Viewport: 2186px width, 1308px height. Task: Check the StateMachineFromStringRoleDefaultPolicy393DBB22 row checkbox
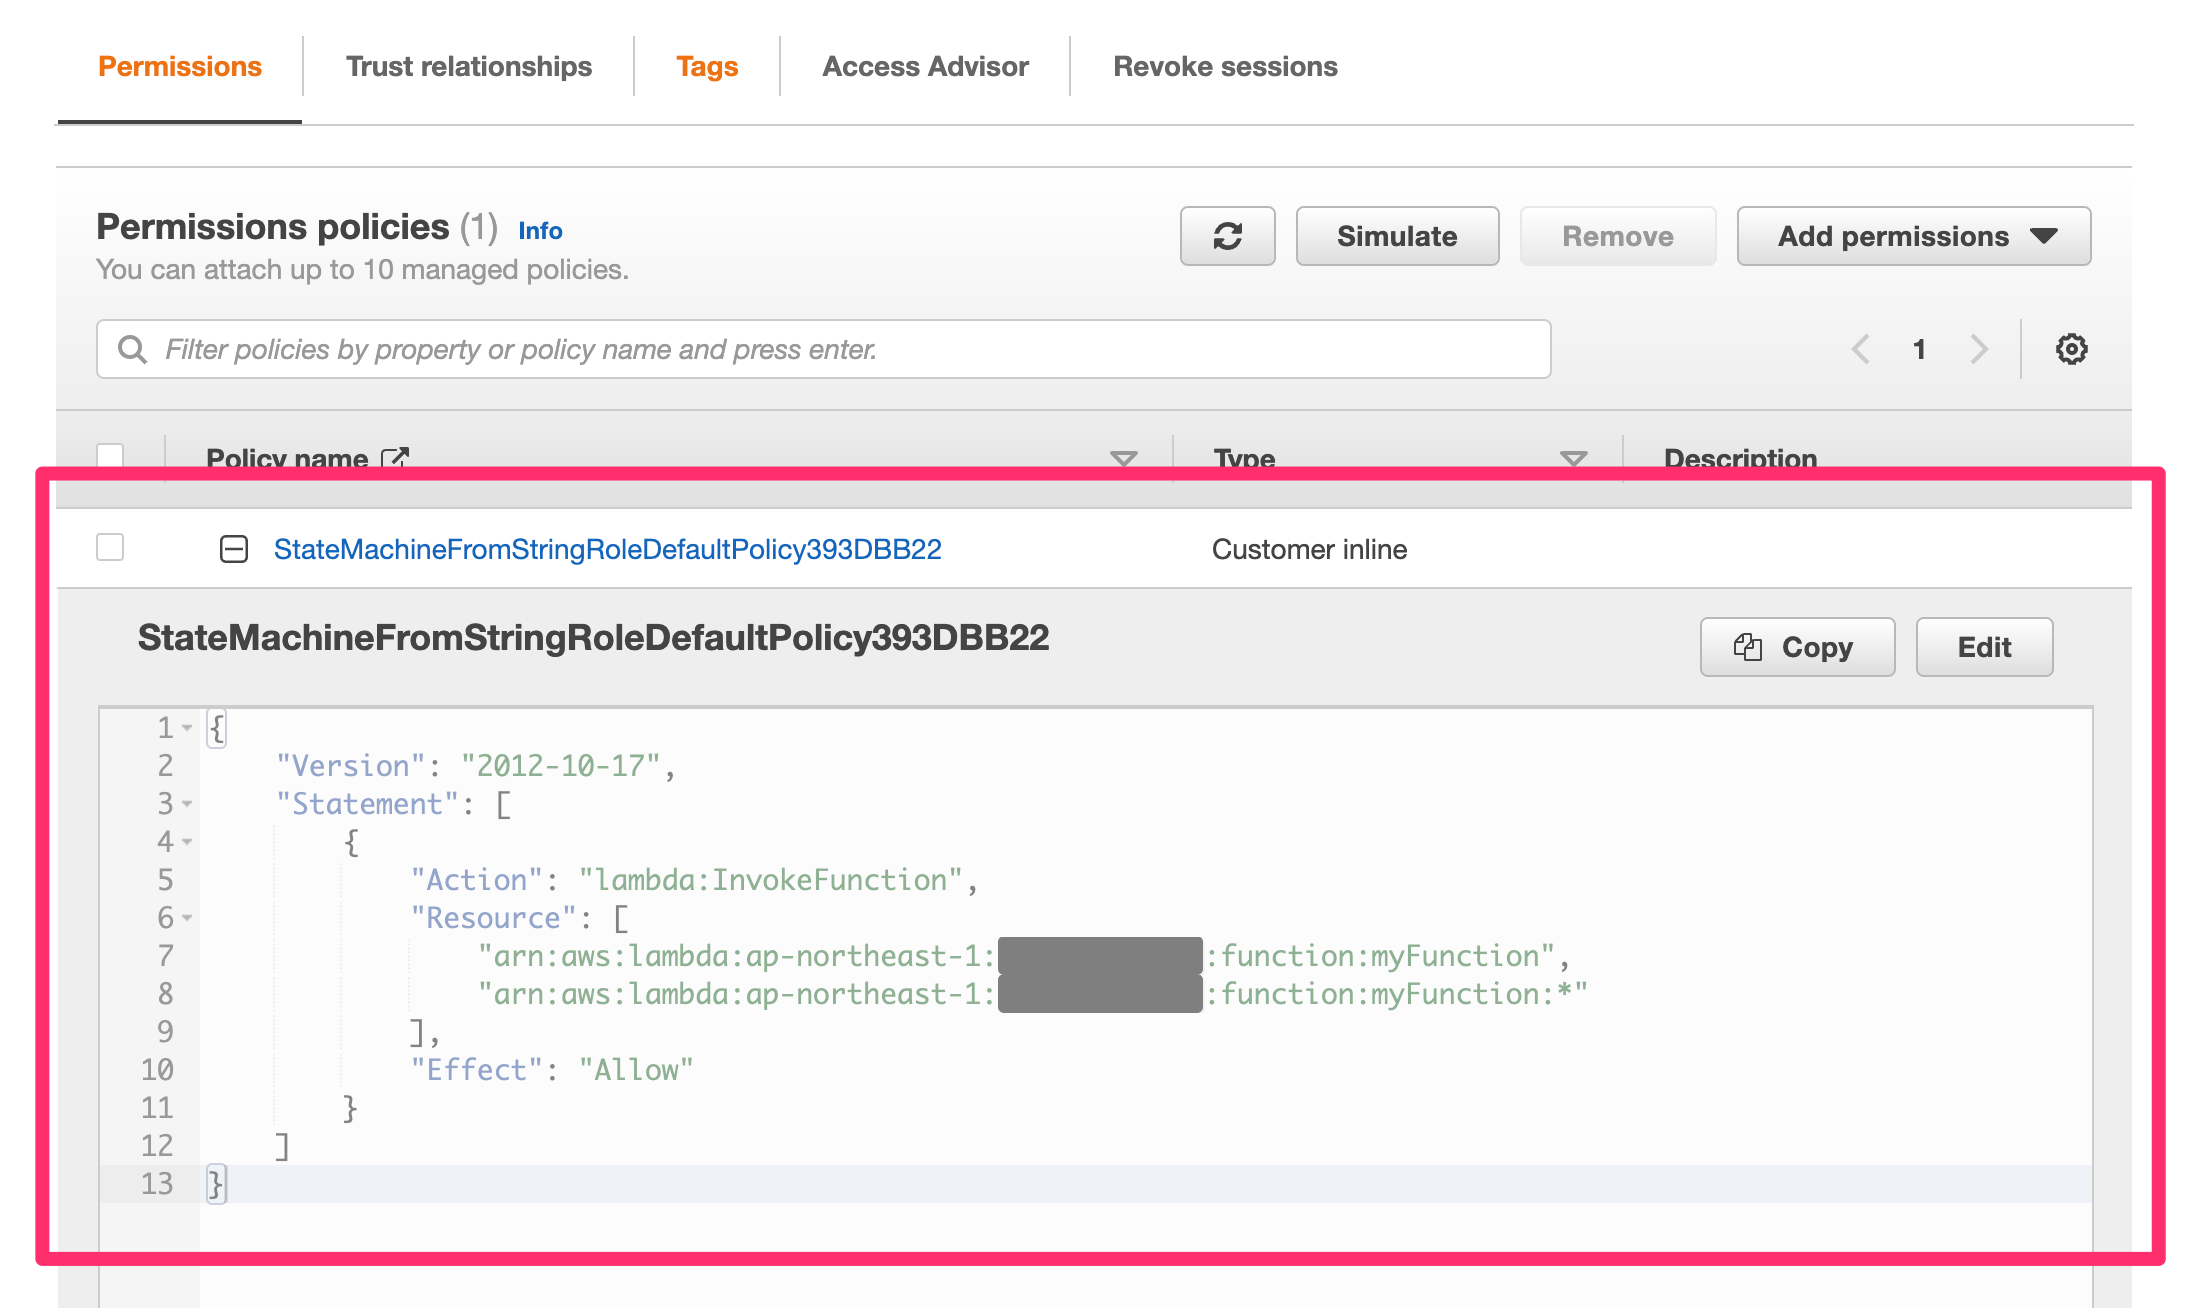110,547
